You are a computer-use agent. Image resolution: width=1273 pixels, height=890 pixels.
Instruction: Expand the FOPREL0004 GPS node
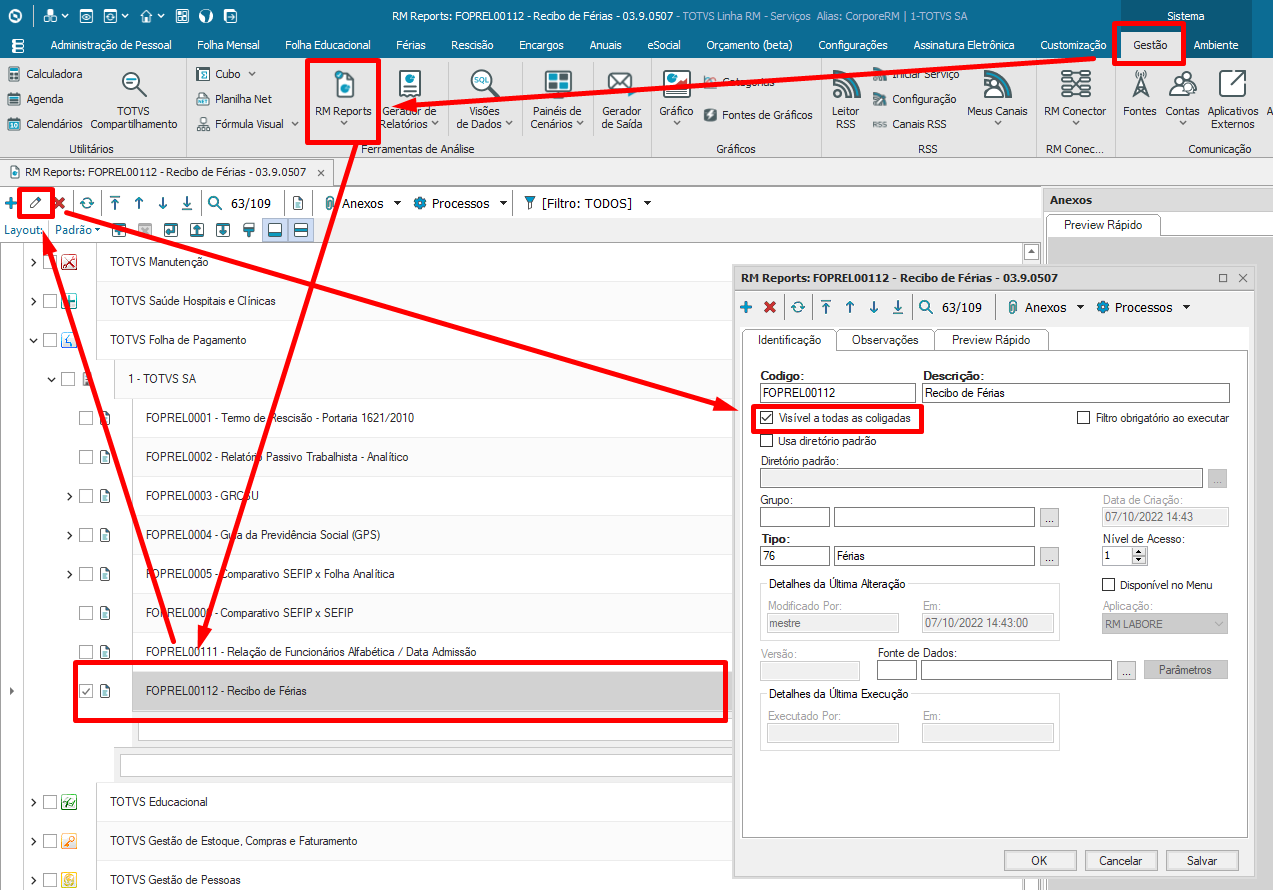click(x=69, y=535)
